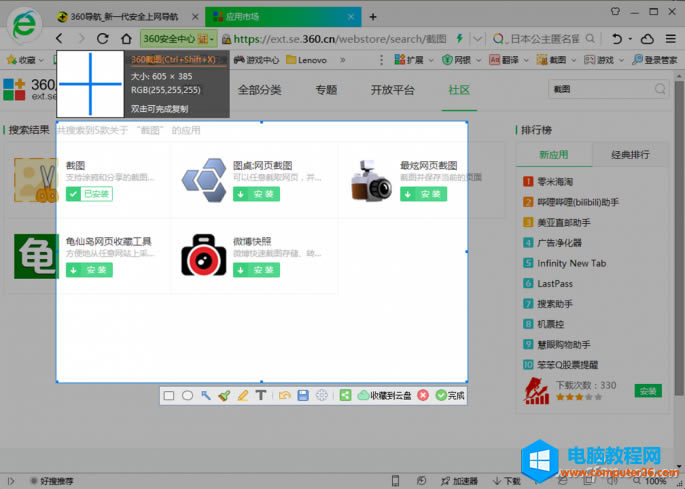This screenshot has height=489, width=685.
Task: Cancel screenshot with the red X icon
Action: point(423,396)
